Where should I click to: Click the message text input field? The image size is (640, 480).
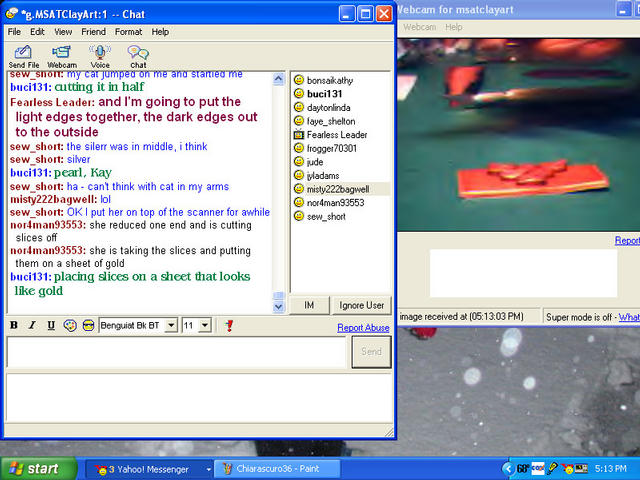click(x=176, y=352)
